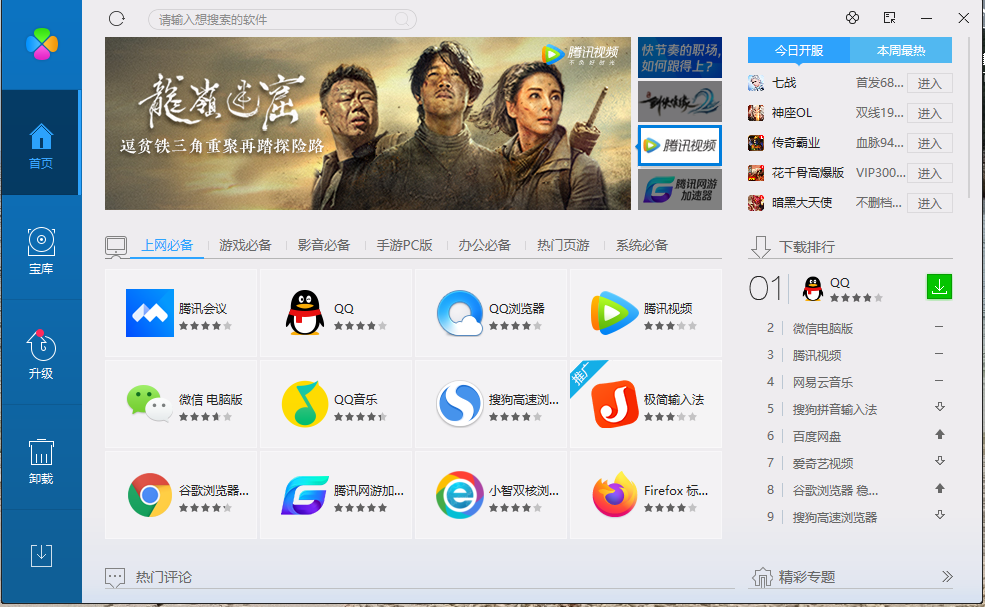Image resolution: width=985 pixels, height=607 pixels.
Task: Click 爱奇艺视频 in download ranking
Action: 823,464
